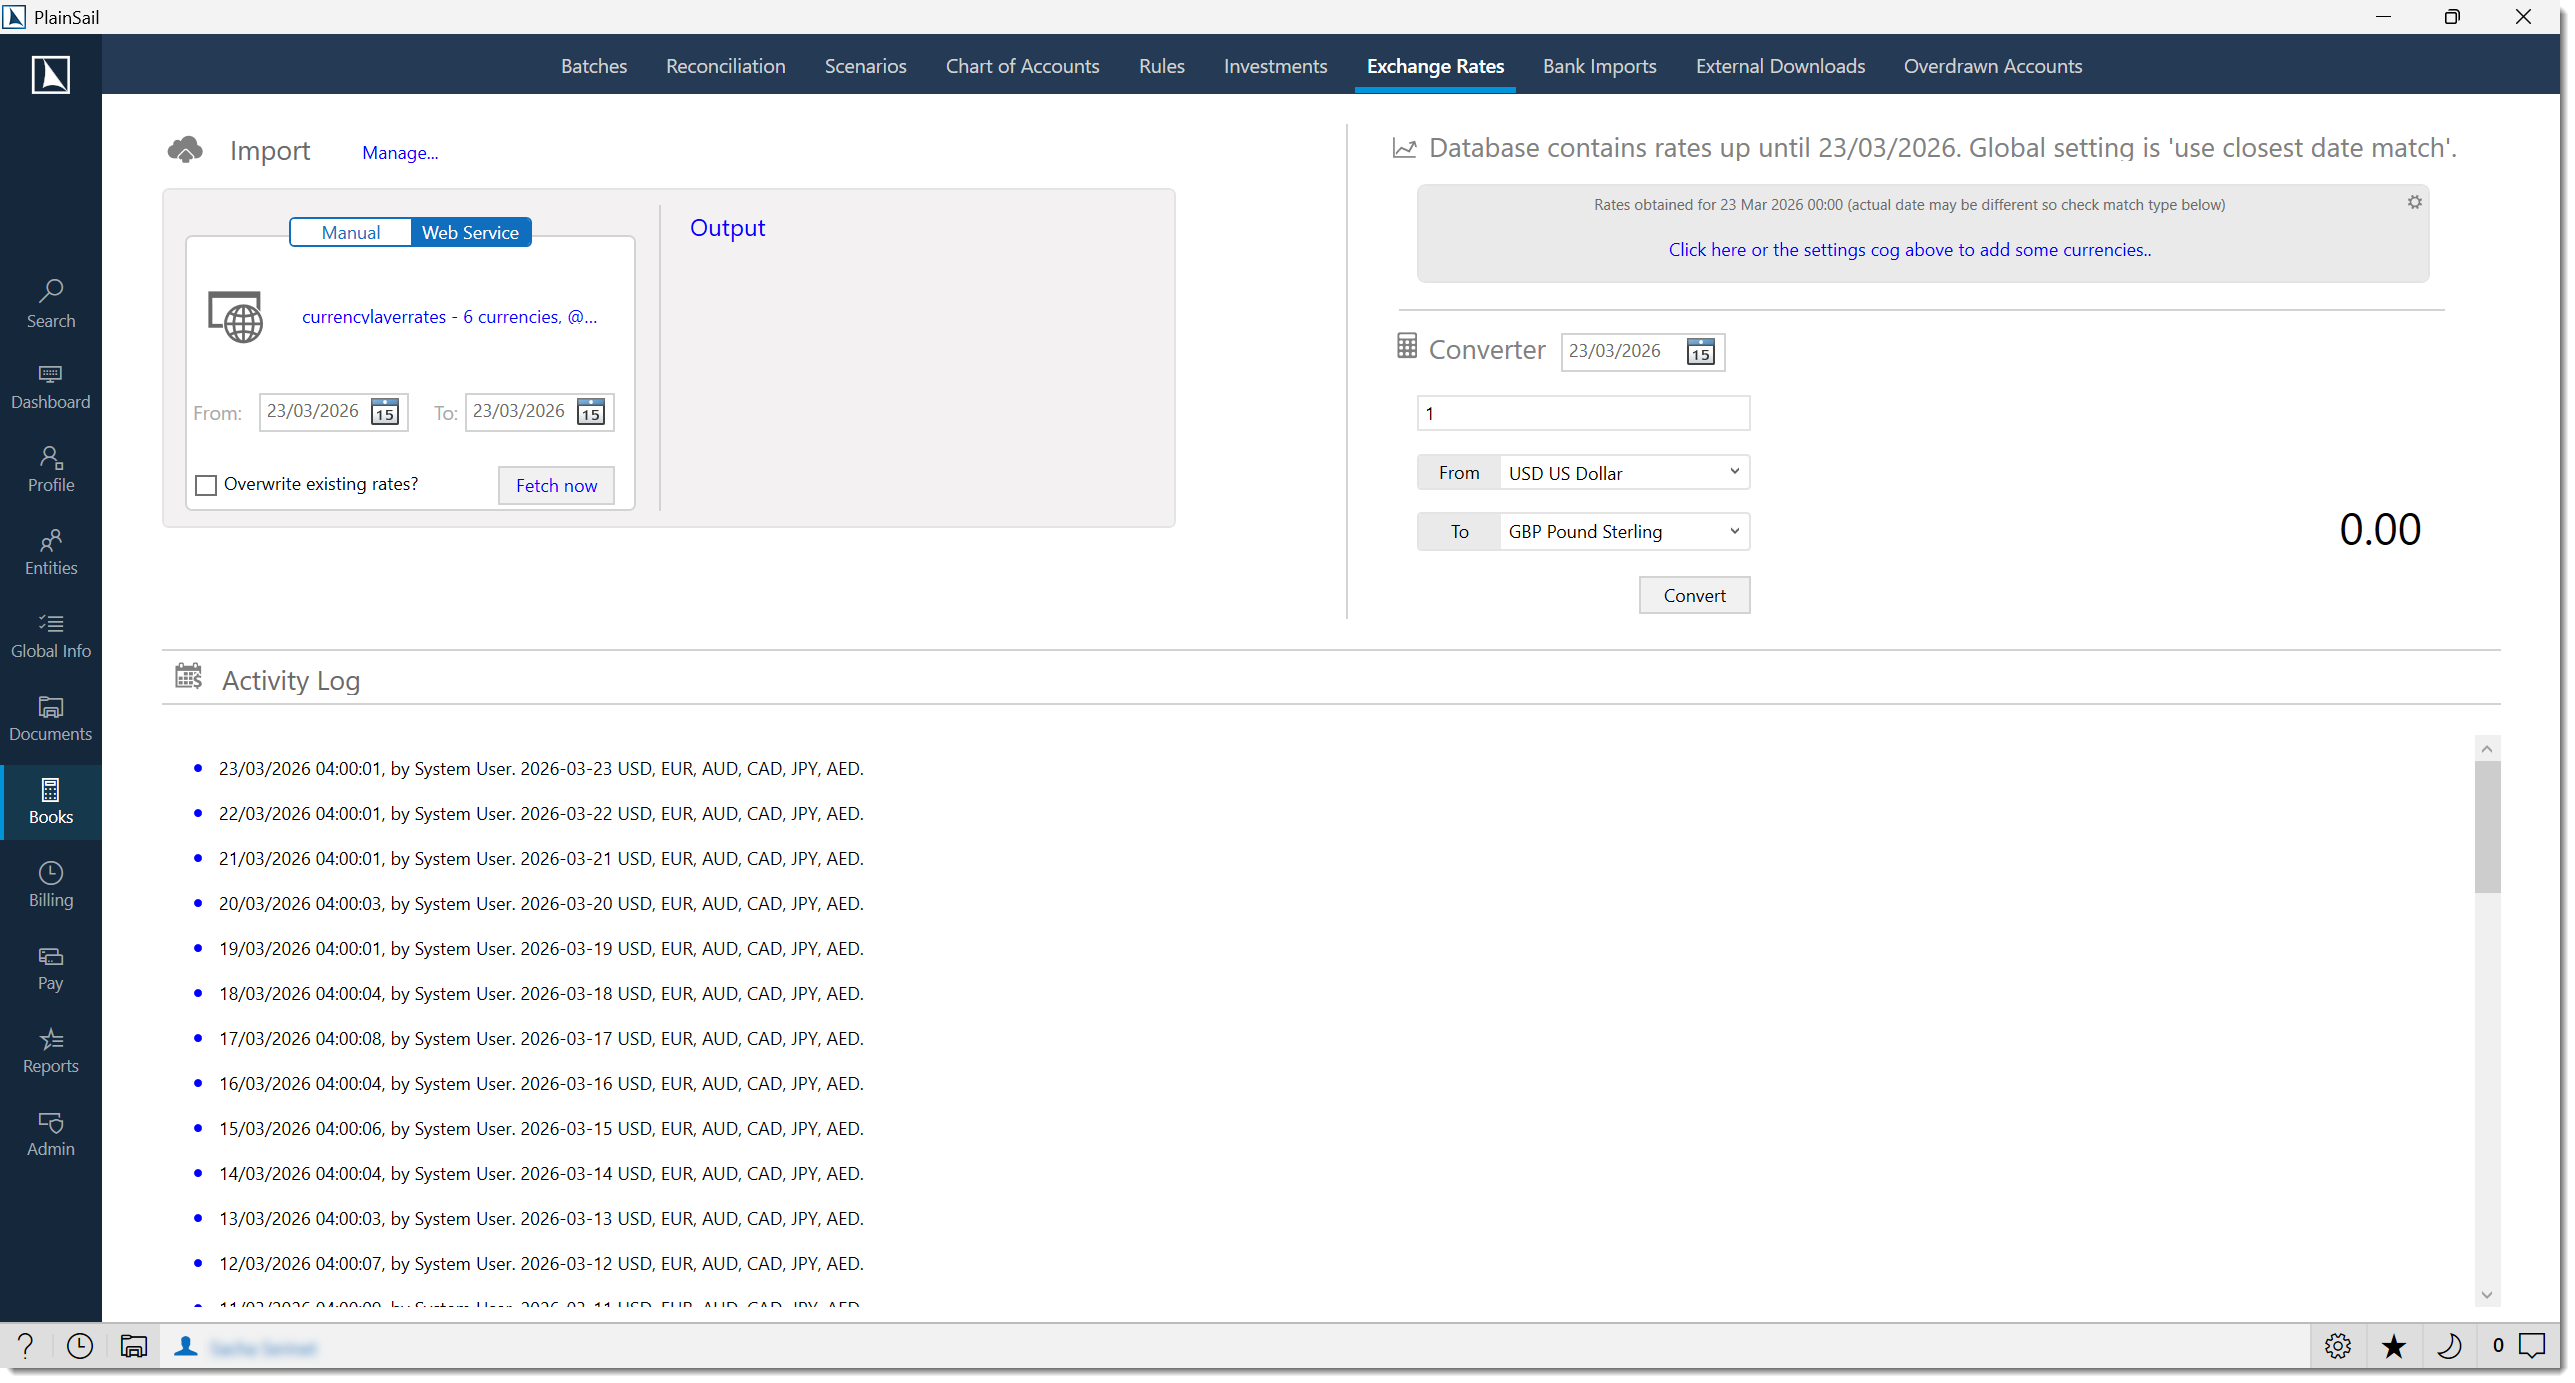The width and height of the screenshot is (2575, 1383).
Task: Switch import mode to Manual
Action: (x=351, y=231)
